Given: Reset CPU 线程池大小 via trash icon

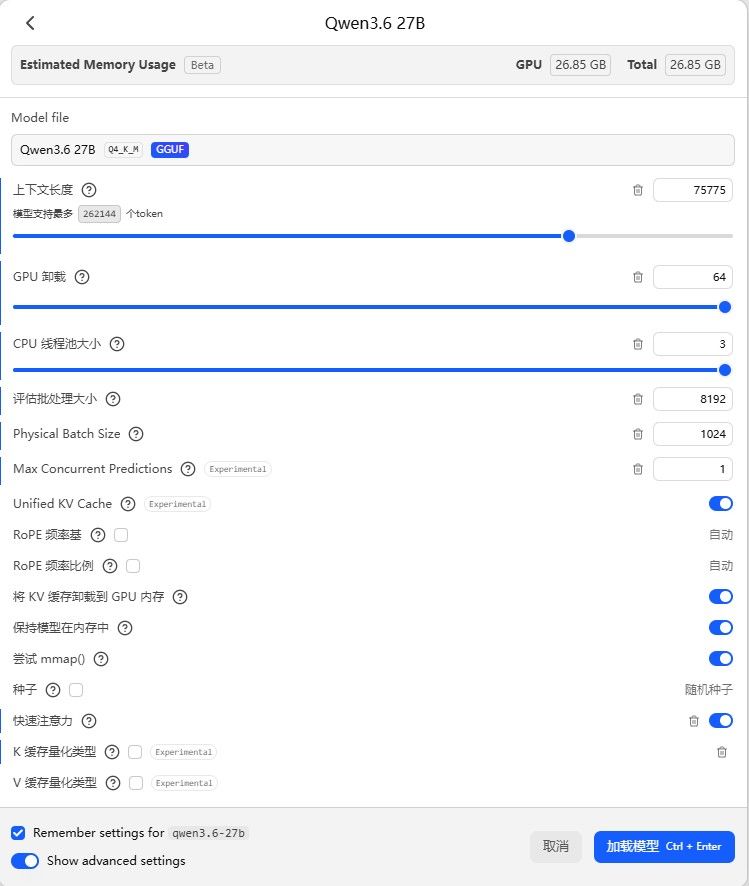Looking at the screenshot, I should point(638,344).
